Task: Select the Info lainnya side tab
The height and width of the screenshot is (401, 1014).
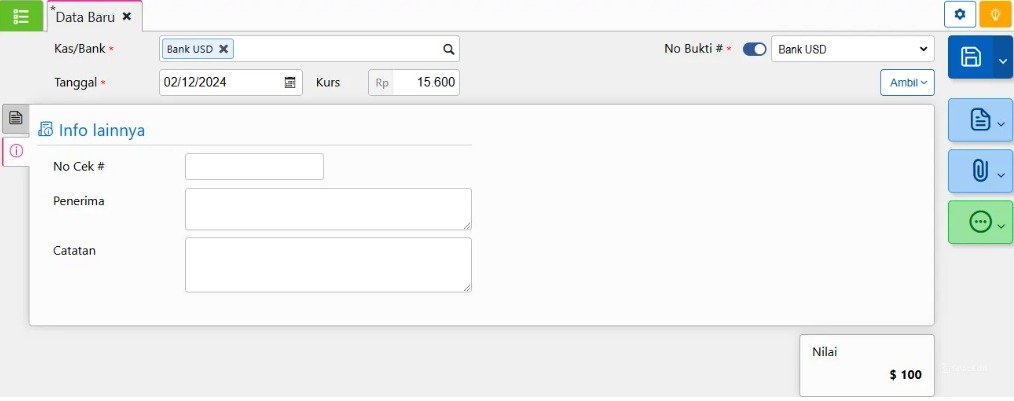Action: tap(16, 151)
